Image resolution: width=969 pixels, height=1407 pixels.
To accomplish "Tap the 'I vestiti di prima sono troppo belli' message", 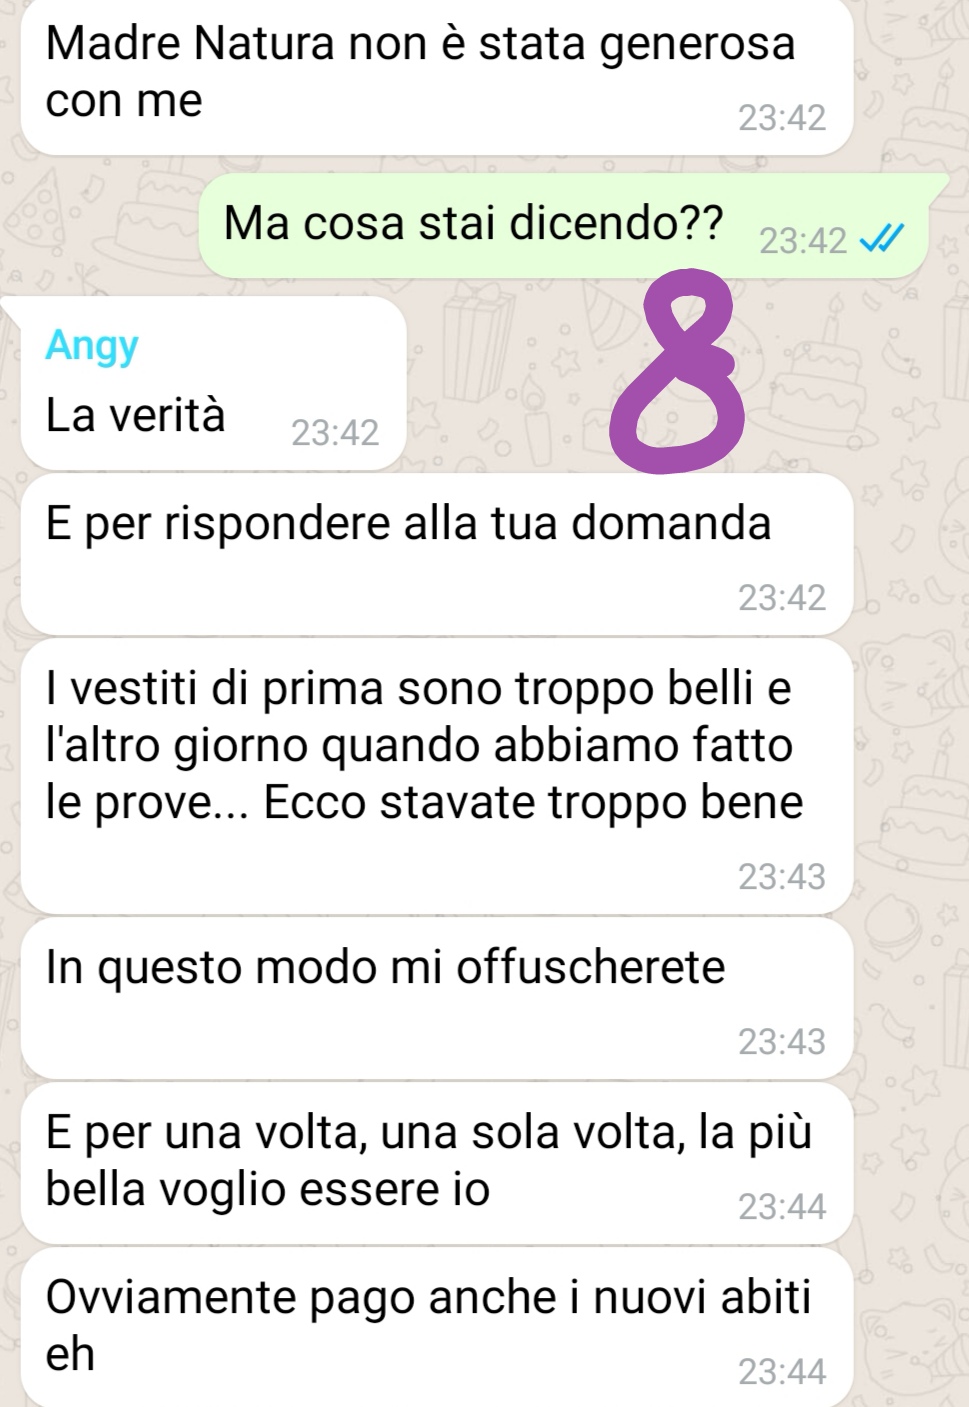I will click(437, 777).
